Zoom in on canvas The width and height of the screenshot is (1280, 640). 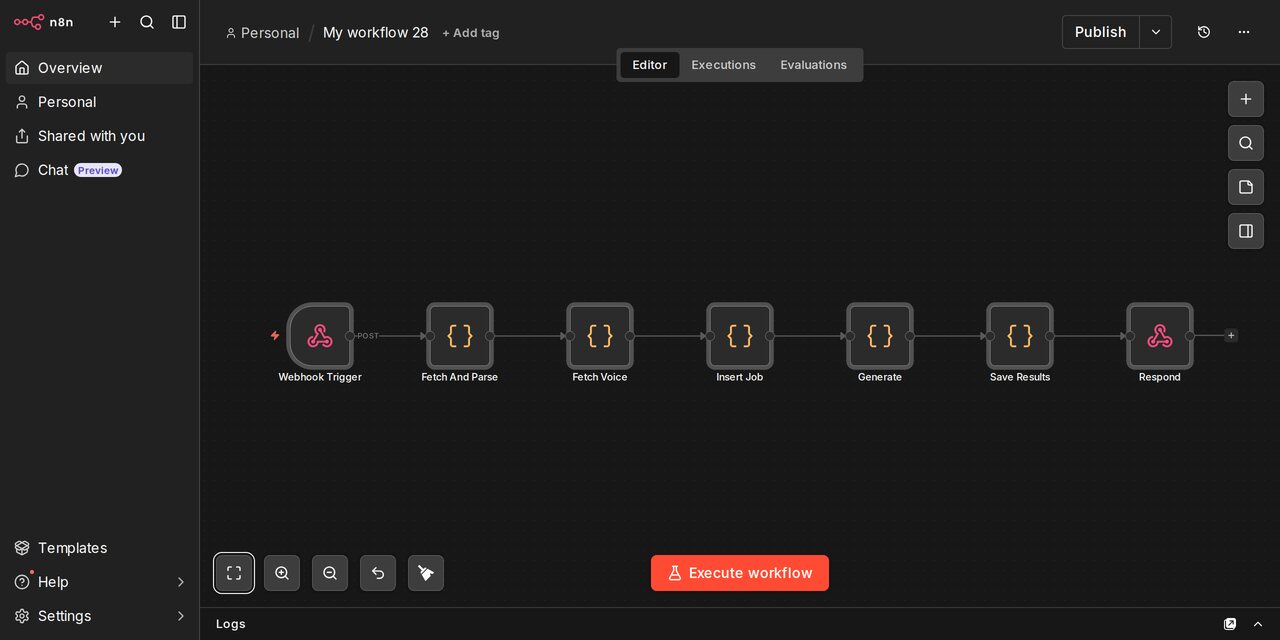point(282,573)
